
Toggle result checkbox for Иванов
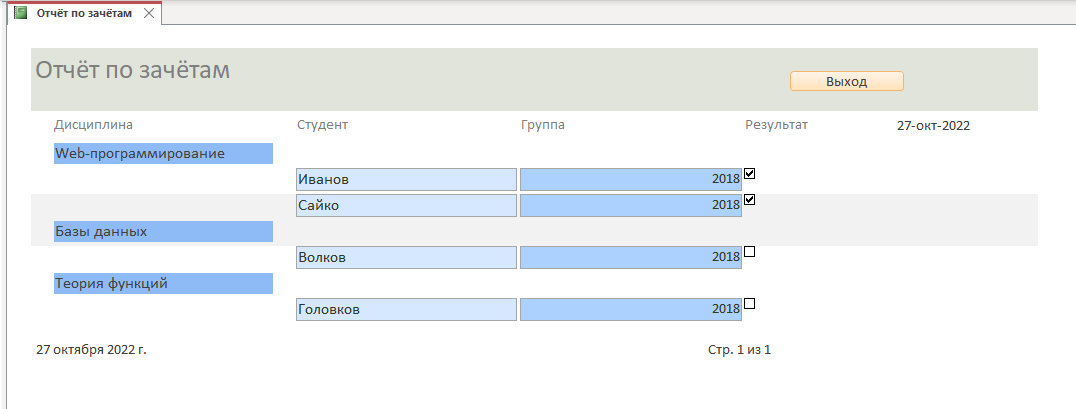[x=749, y=174]
